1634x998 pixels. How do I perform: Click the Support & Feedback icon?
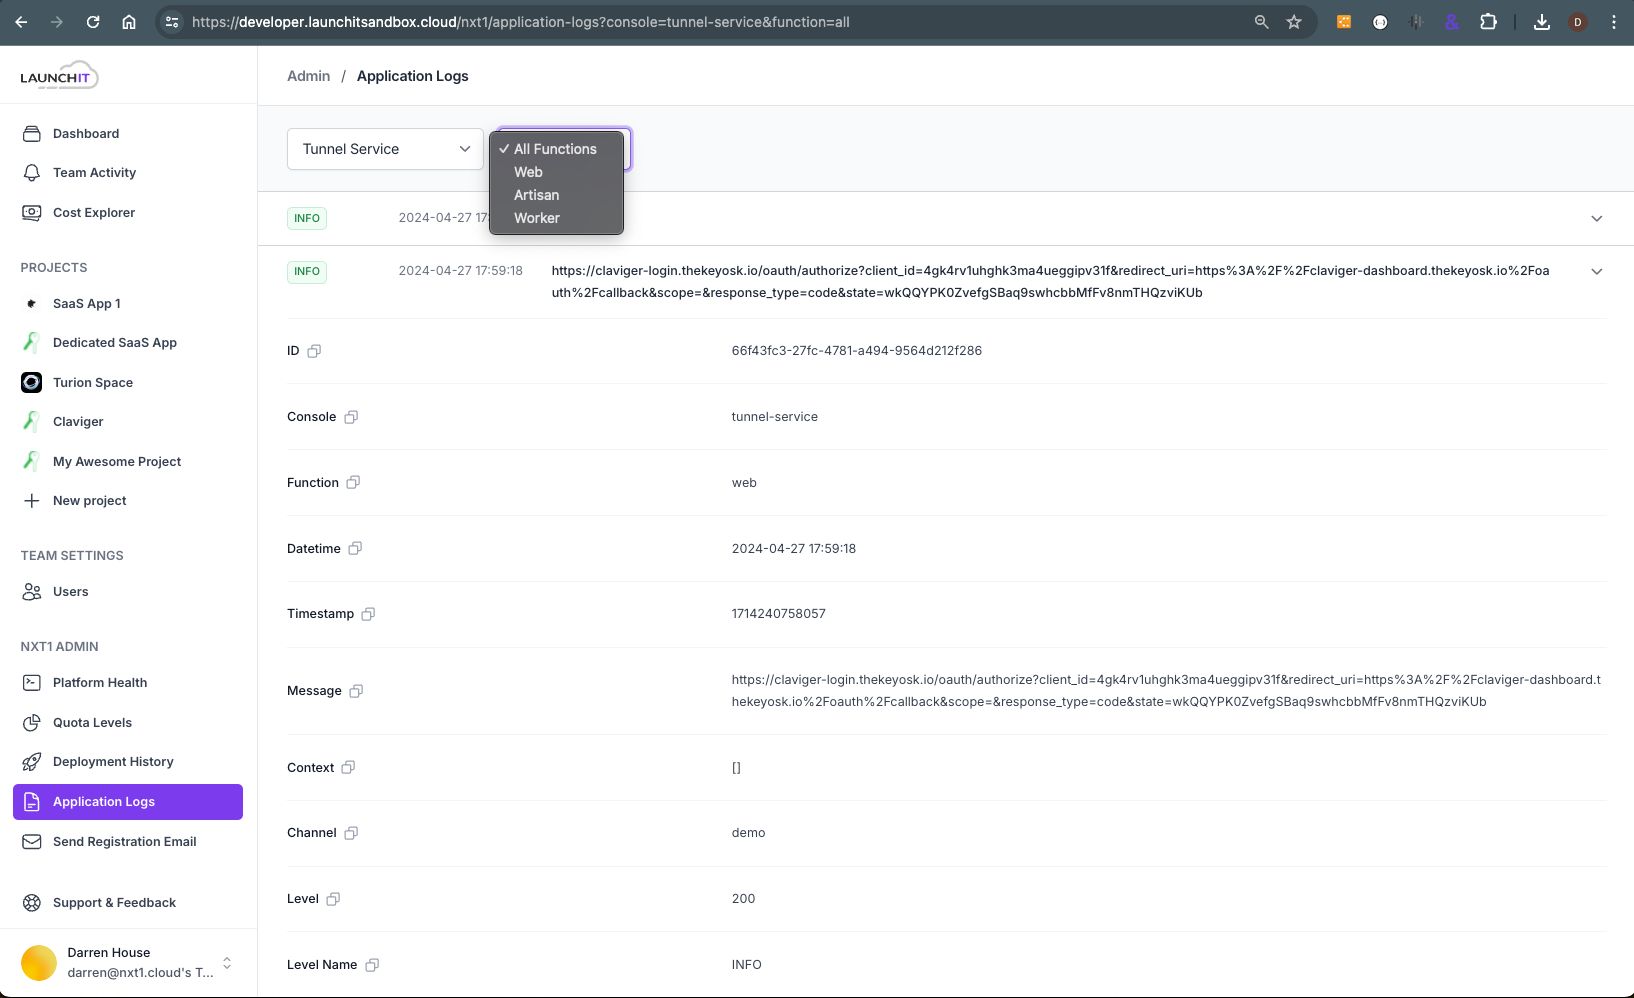[x=31, y=902]
